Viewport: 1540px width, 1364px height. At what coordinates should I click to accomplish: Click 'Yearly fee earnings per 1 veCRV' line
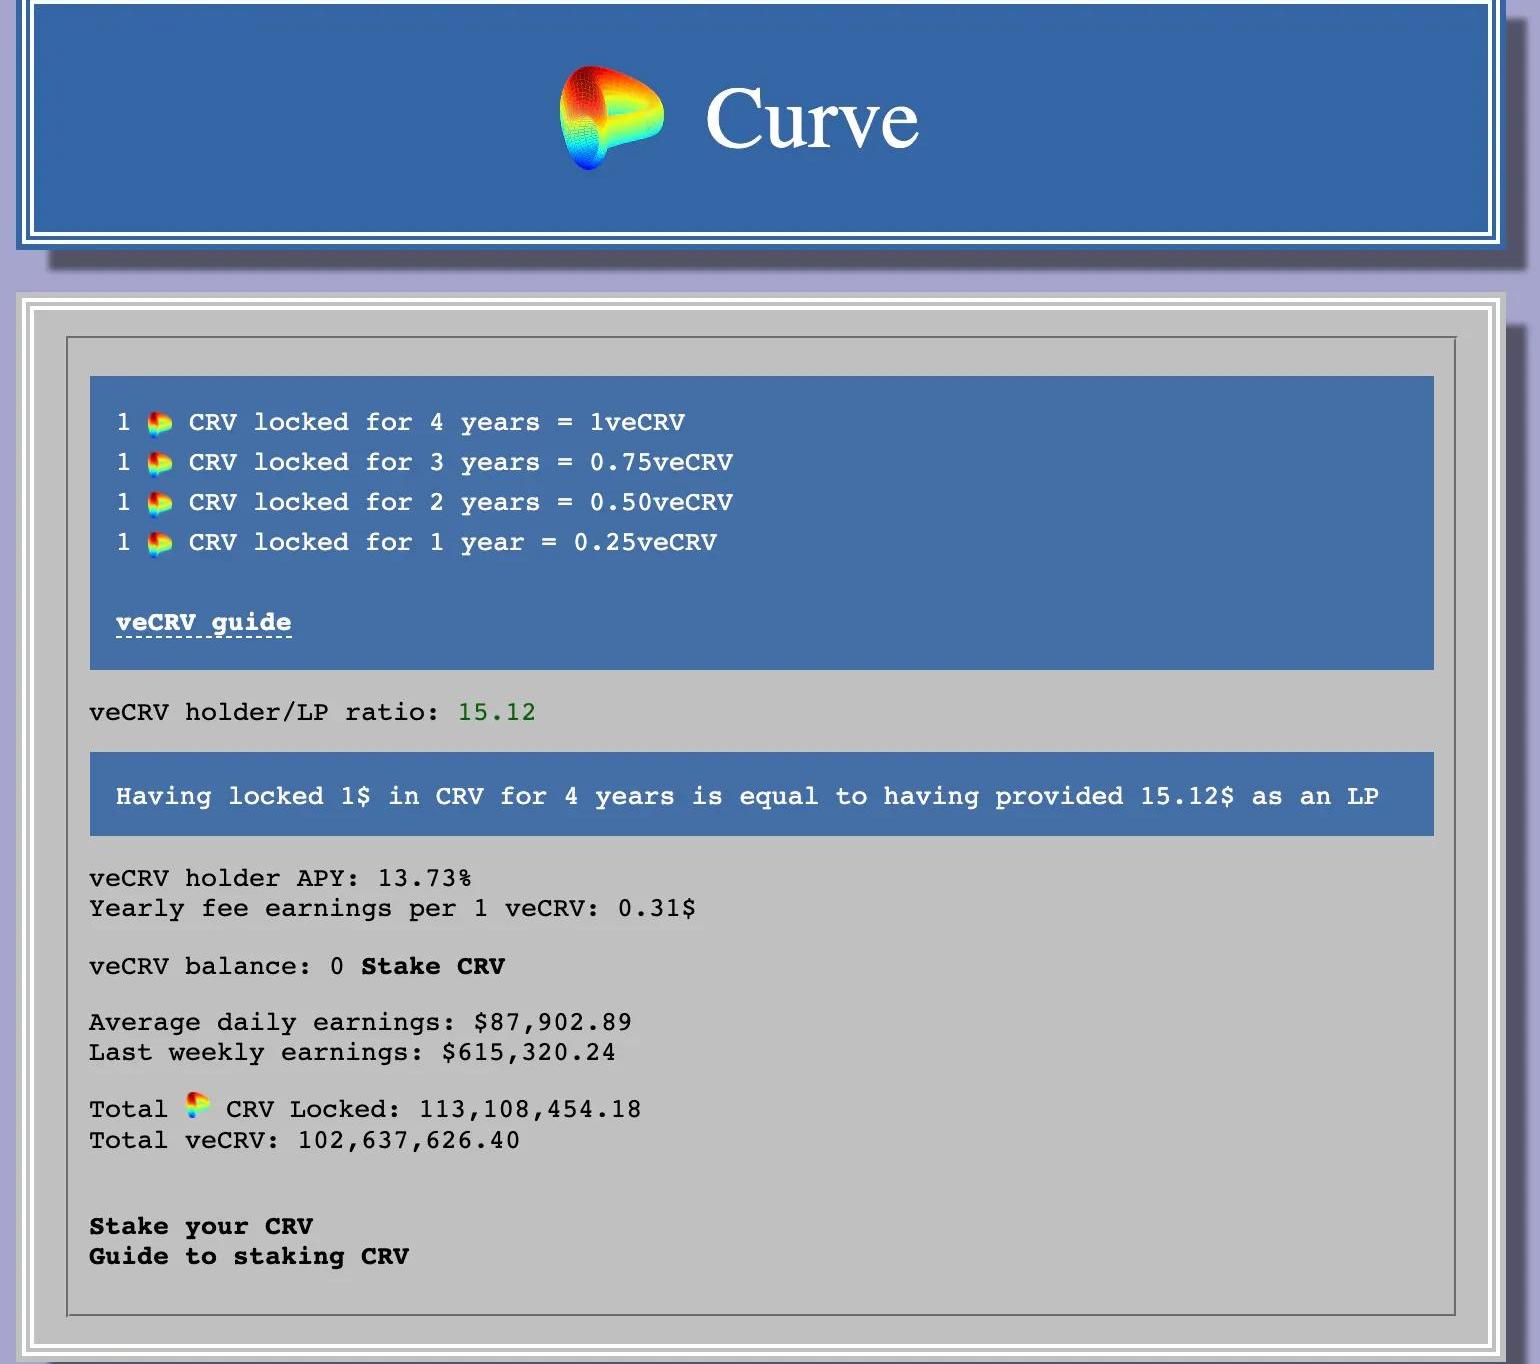[392, 908]
